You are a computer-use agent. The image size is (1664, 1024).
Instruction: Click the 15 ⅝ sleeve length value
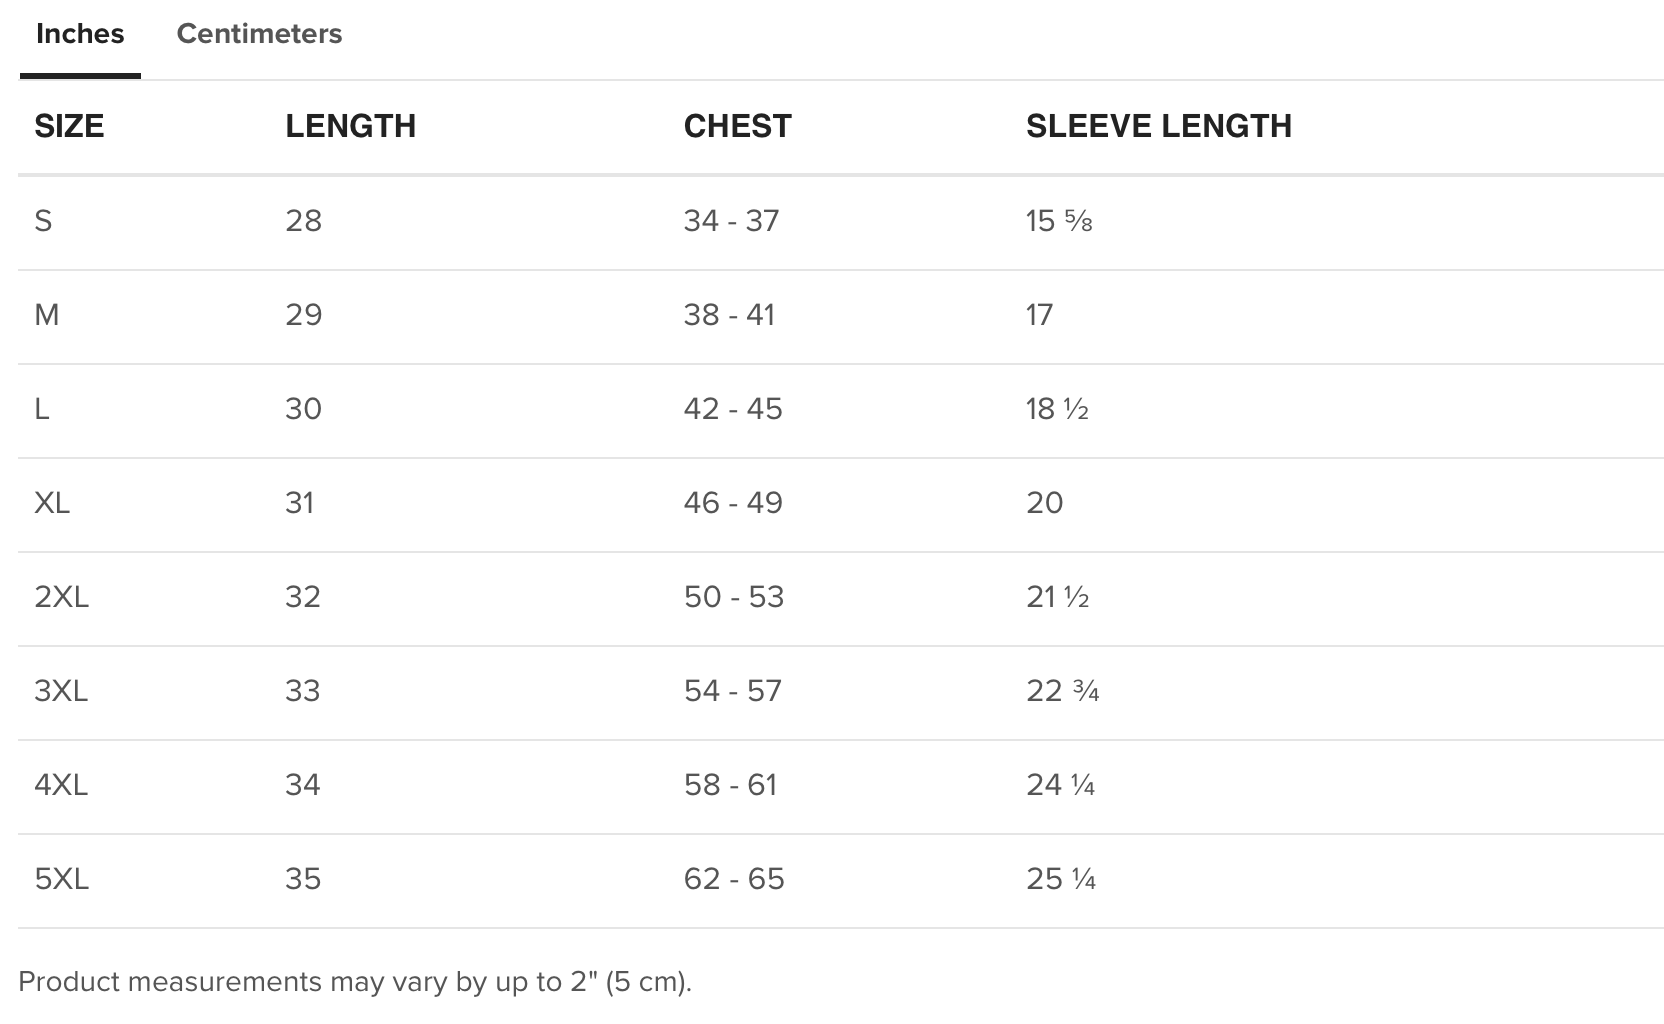click(x=1059, y=221)
